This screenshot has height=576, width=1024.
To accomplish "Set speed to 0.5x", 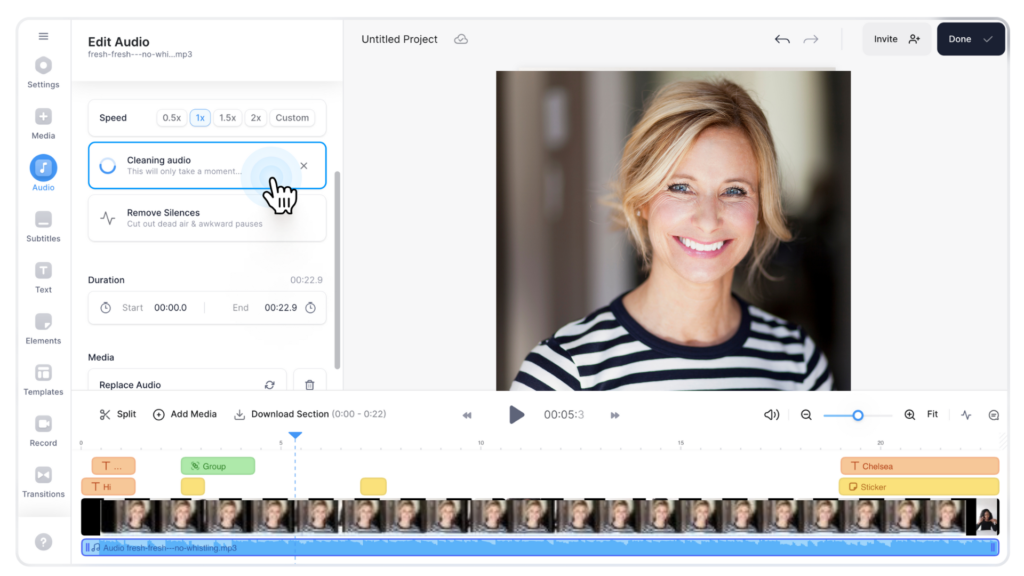I will pos(172,118).
